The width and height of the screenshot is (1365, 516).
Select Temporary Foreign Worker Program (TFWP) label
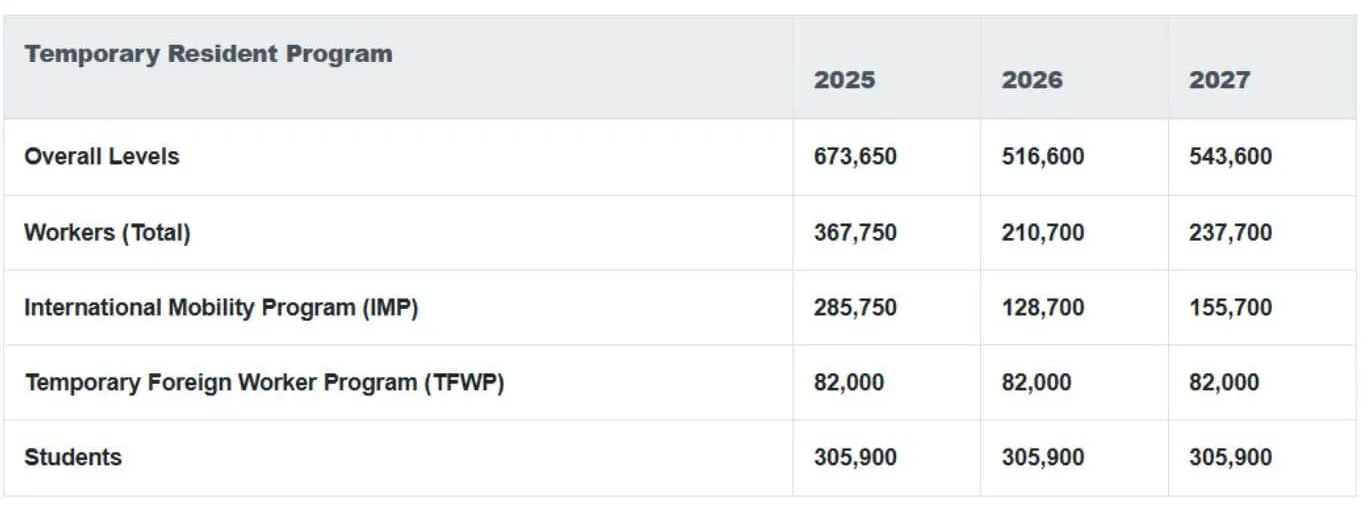(x=264, y=382)
